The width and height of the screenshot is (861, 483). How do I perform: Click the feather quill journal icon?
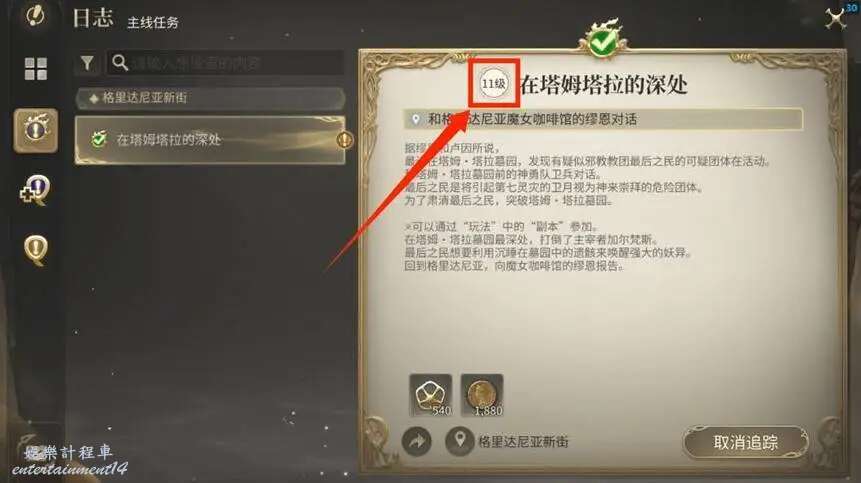[36, 15]
